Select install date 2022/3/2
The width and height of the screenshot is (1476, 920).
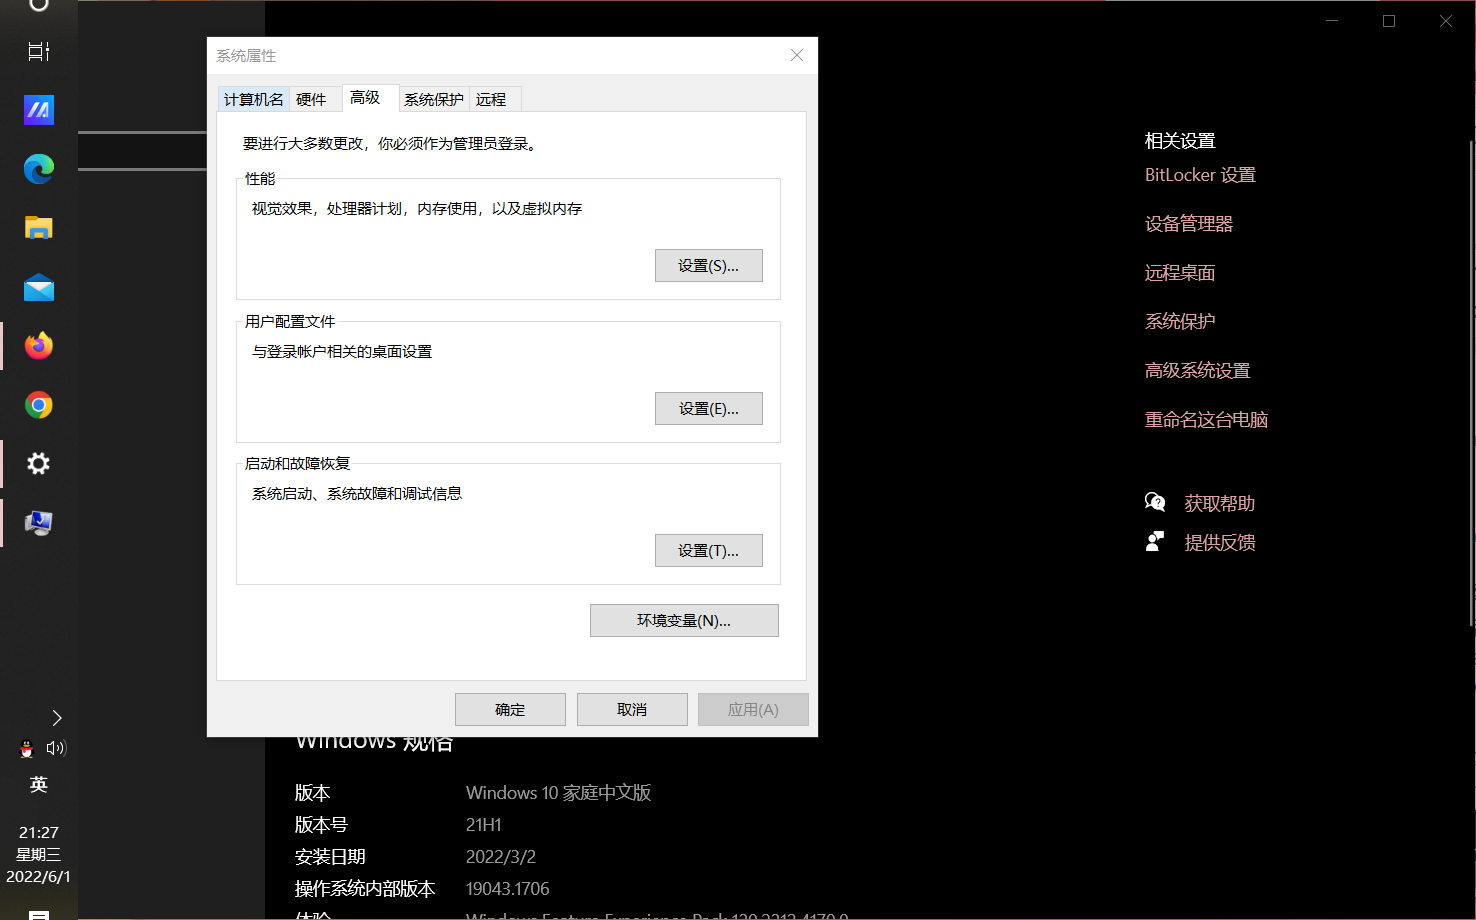[x=501, y=857]
